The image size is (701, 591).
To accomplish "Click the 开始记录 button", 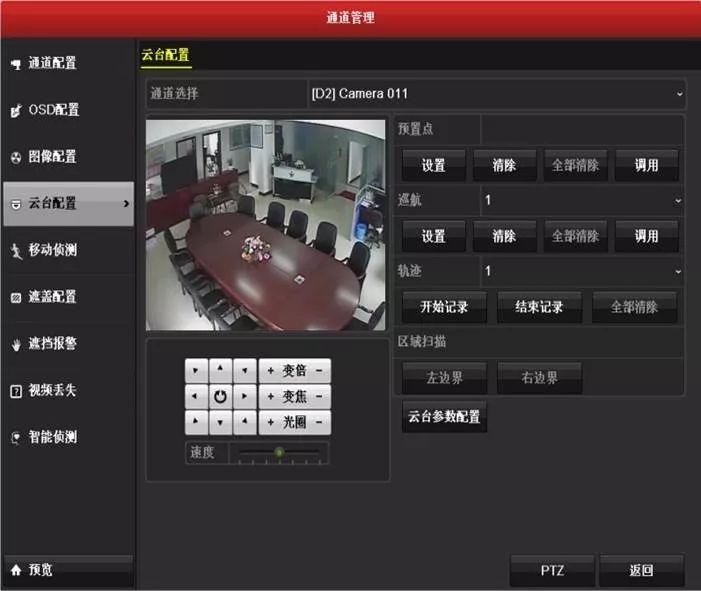I will (443, 307).
